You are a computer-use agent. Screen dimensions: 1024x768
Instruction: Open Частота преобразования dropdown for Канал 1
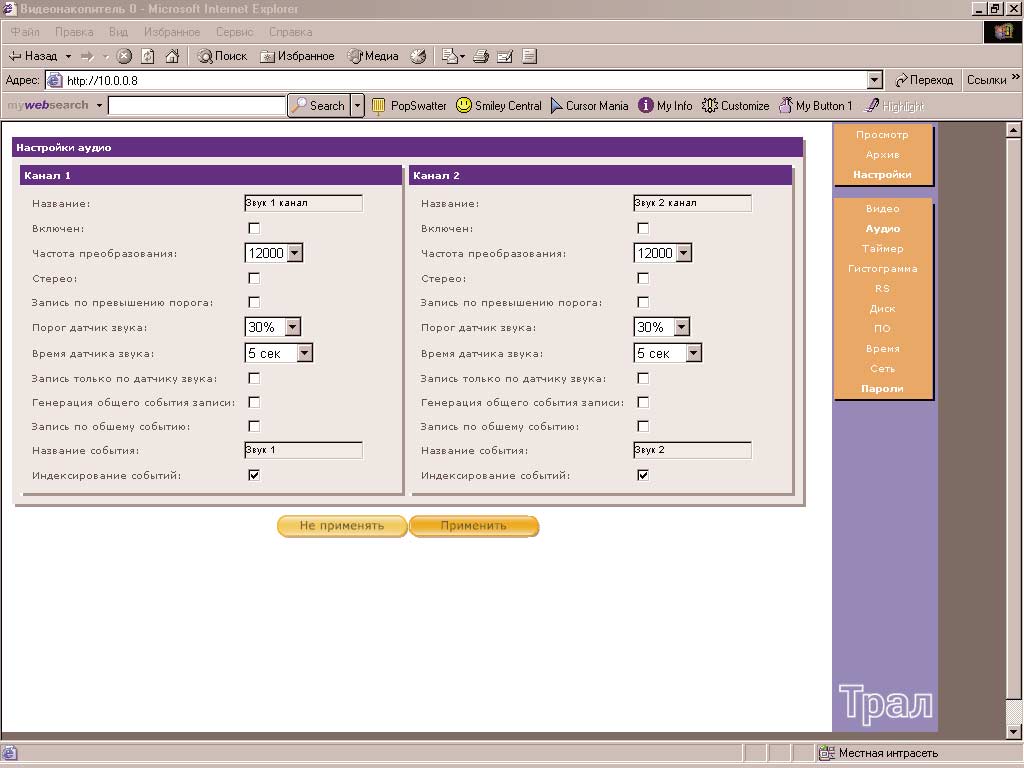click(x=294, y=254)
